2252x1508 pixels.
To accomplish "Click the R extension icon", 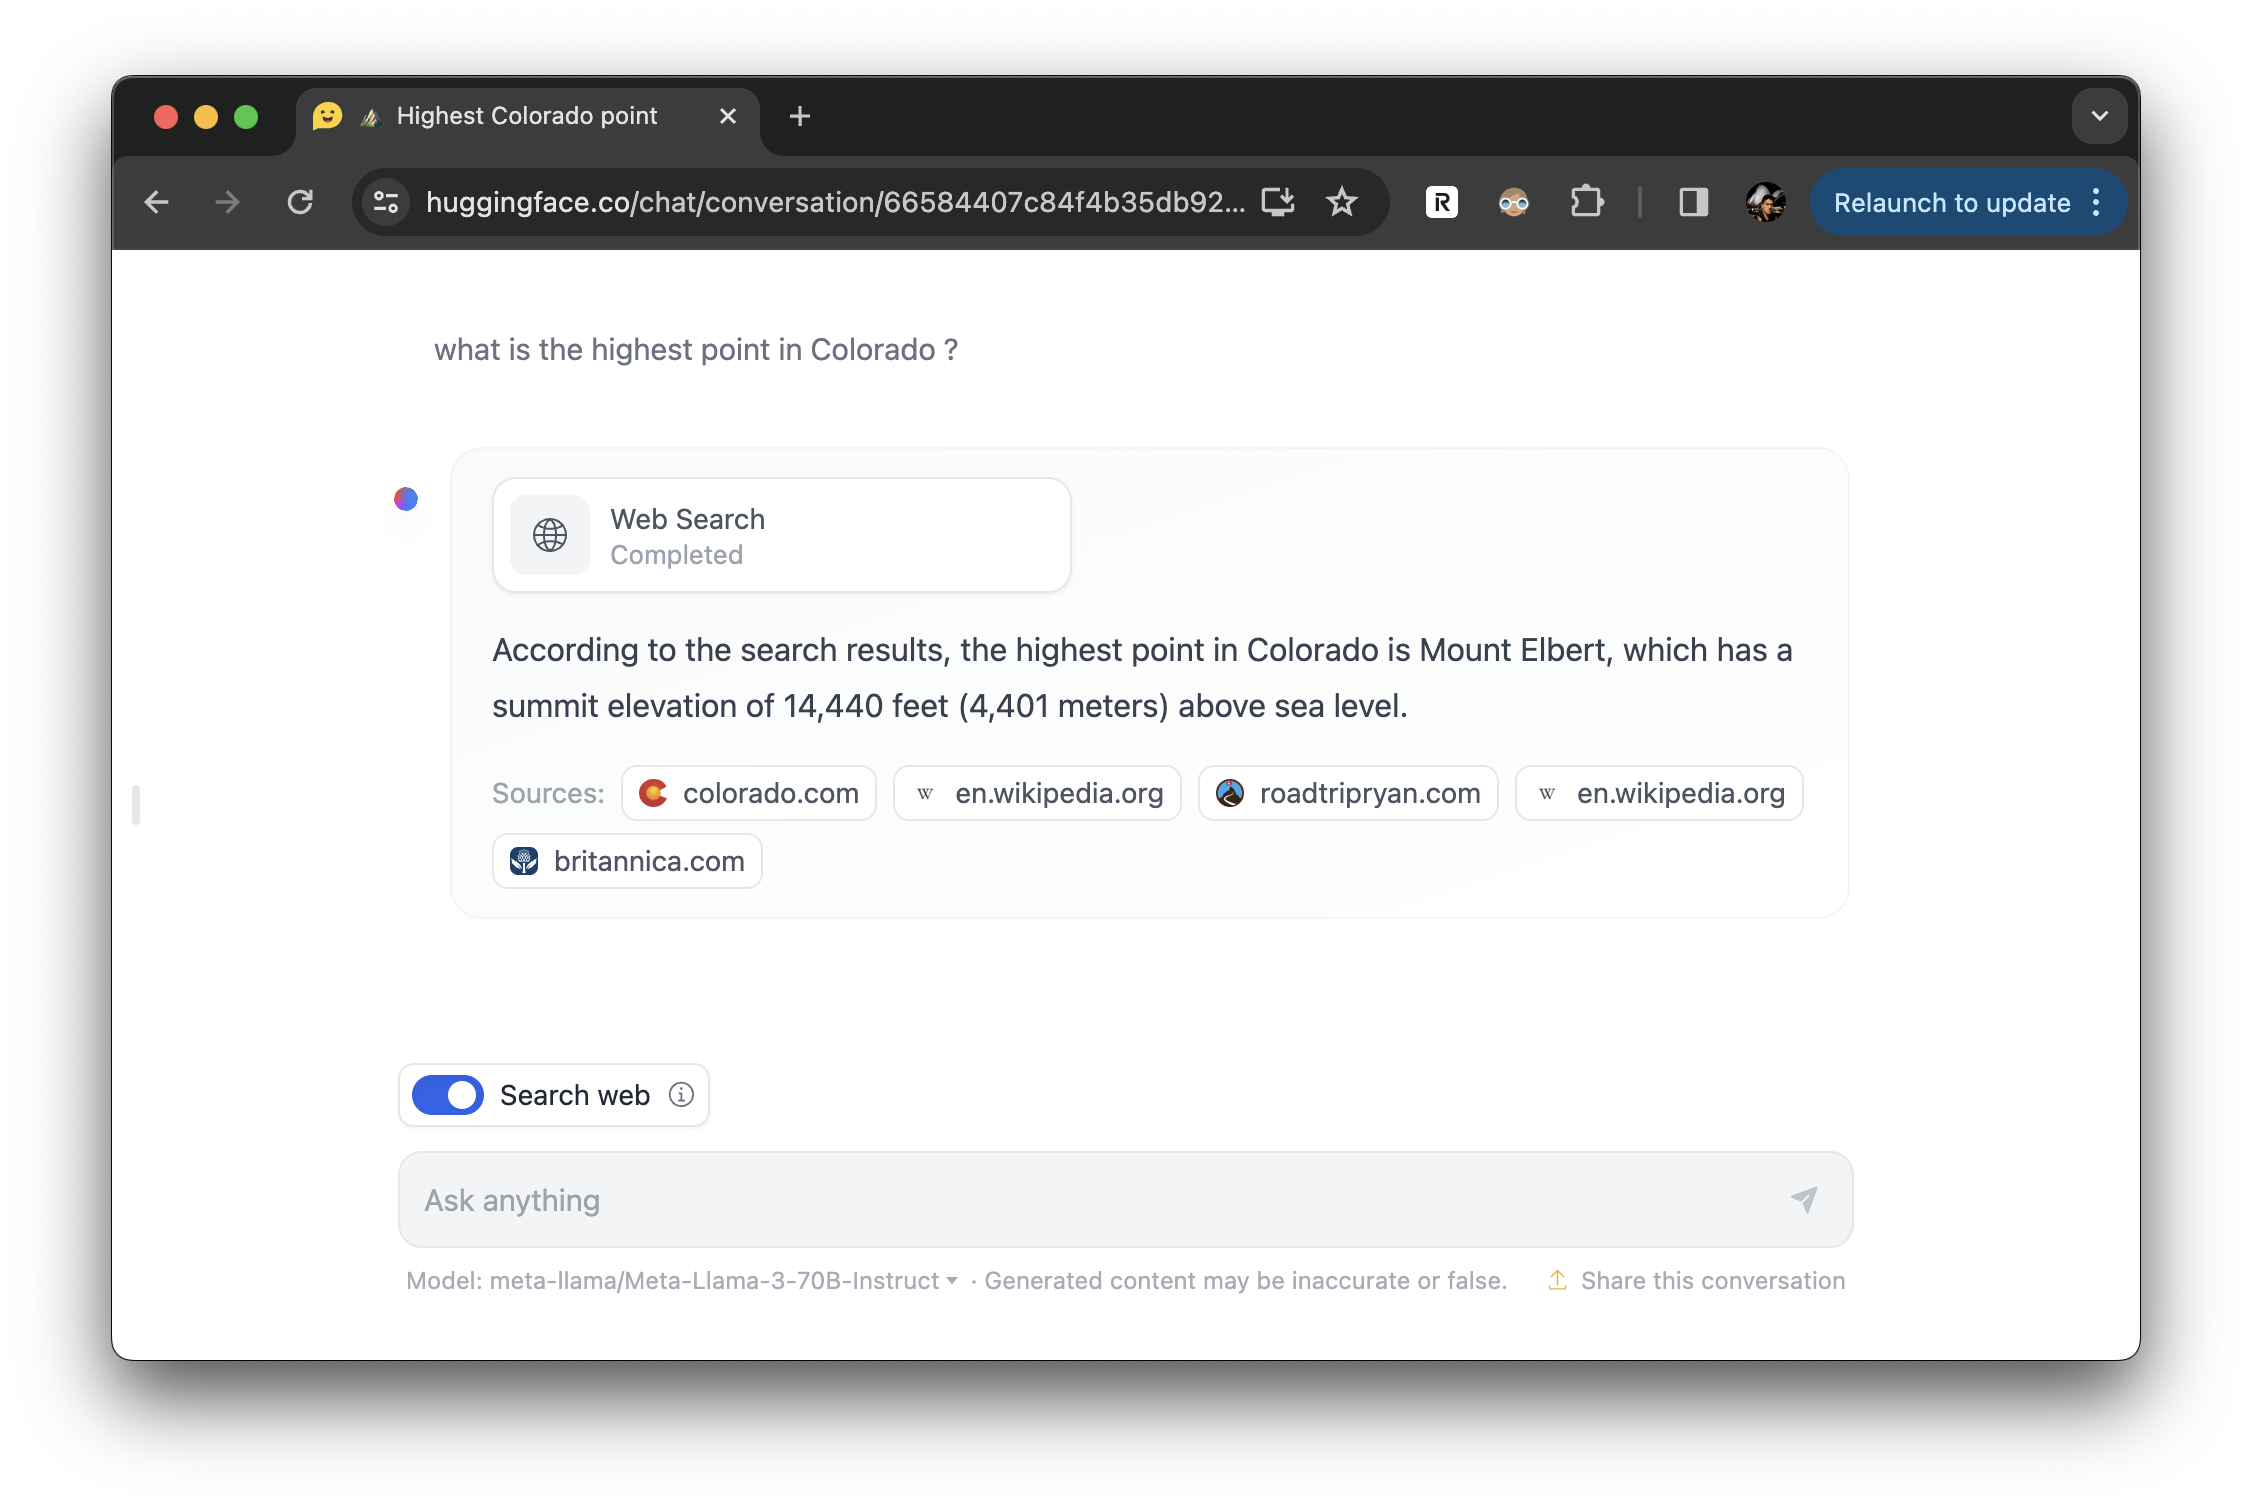I will [1441, 203].
